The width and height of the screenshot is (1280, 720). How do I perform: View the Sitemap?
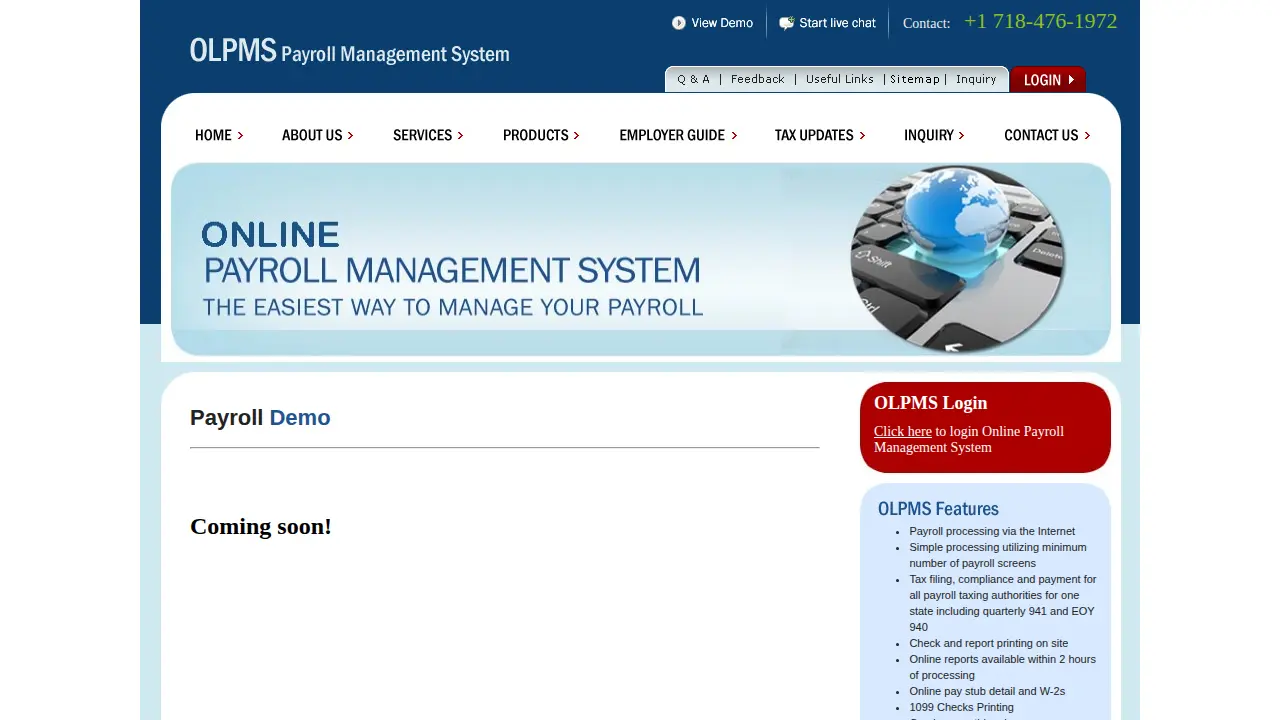[x=915, y=79]
